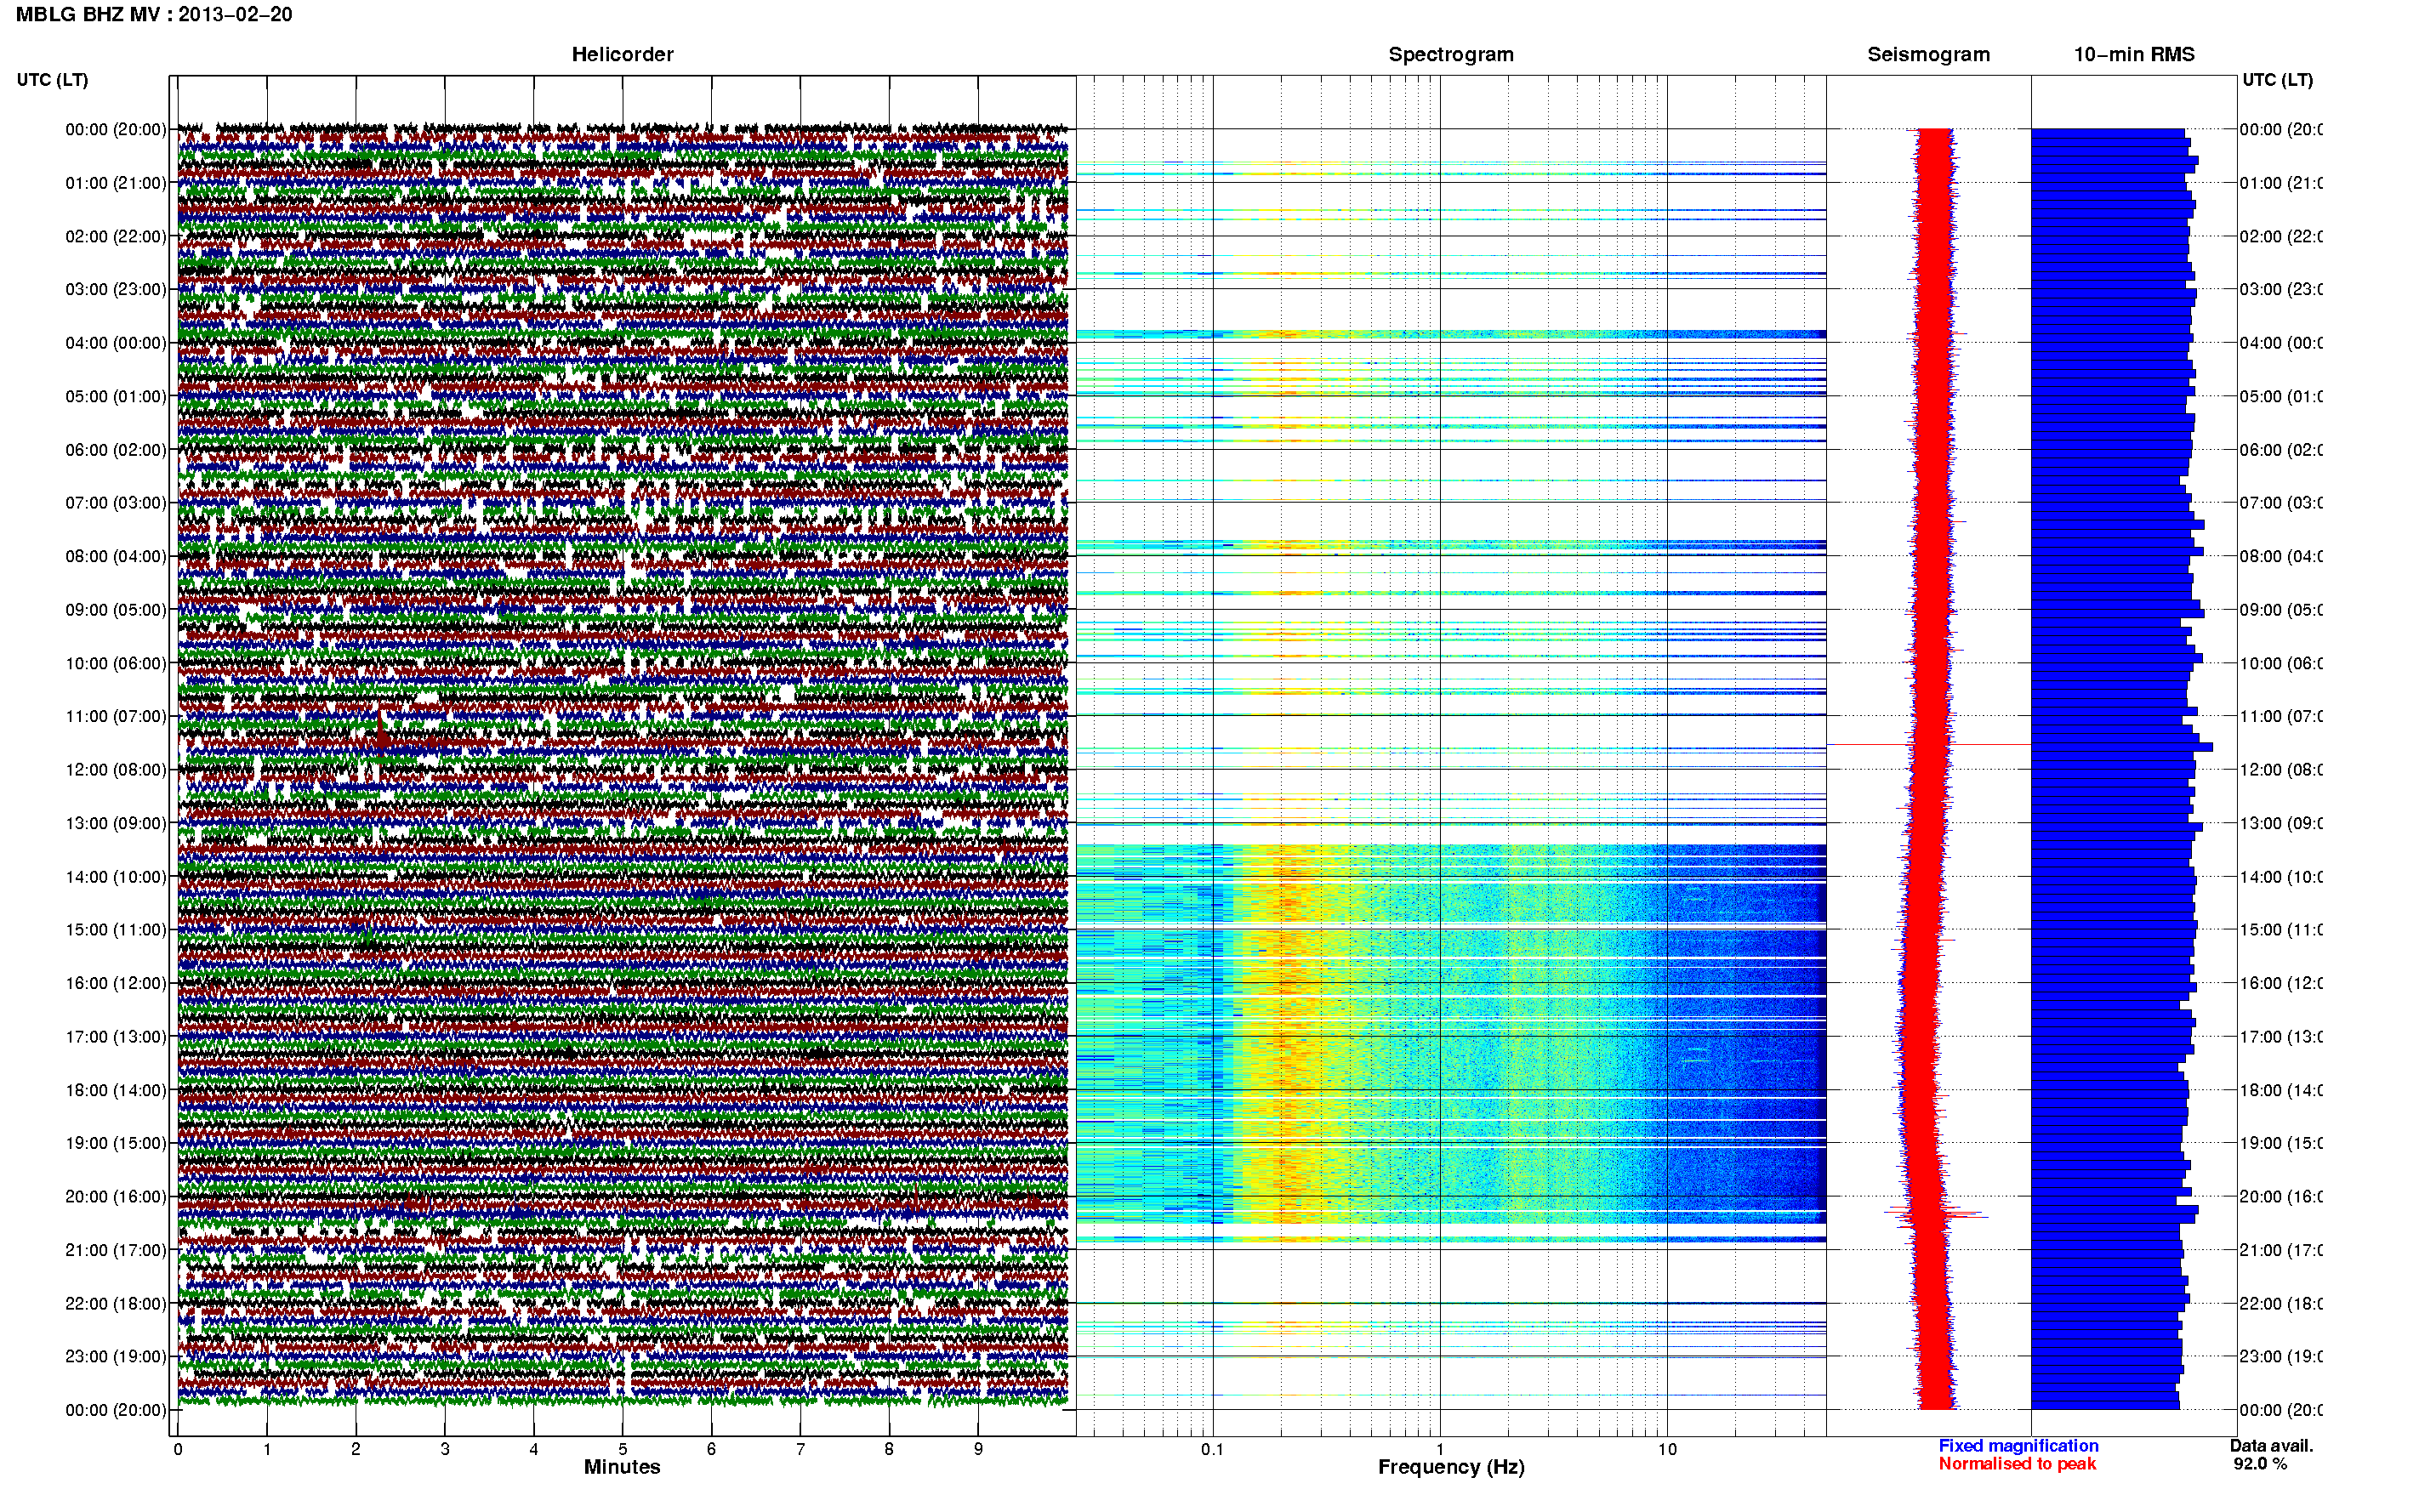Select the 13:00 (09:00) left time label
Screen dimensions: 2419x1512
tap(116, 823)
